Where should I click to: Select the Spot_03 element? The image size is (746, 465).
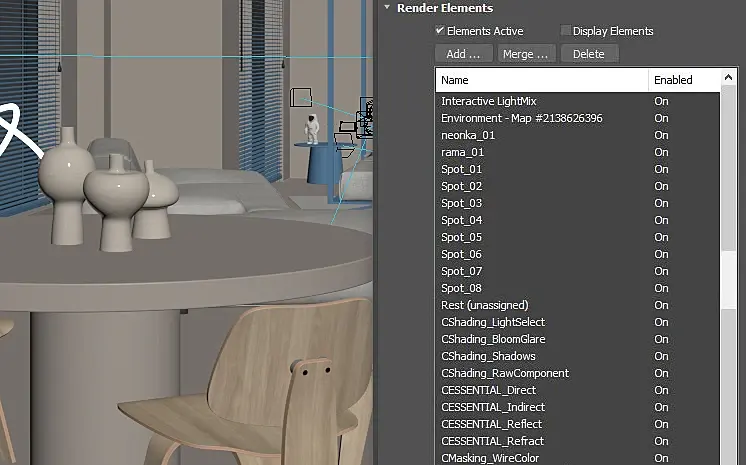tap(578, 203)
